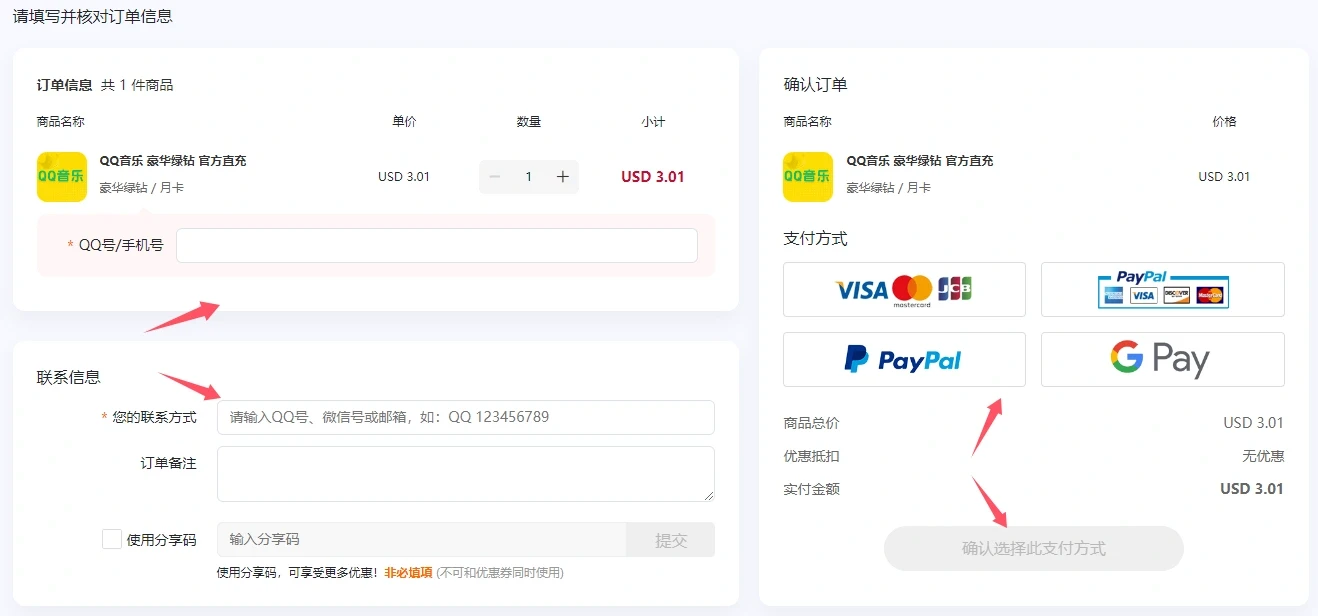1318x616 pixels.
Task: Click inside the 订单备注 text area
Action: coord(465,473)
